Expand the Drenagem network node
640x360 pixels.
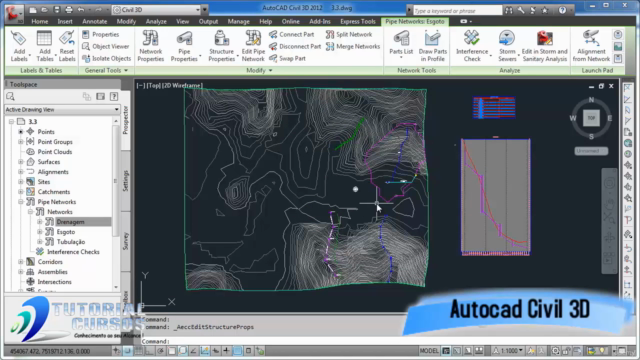tap(40, 222)
